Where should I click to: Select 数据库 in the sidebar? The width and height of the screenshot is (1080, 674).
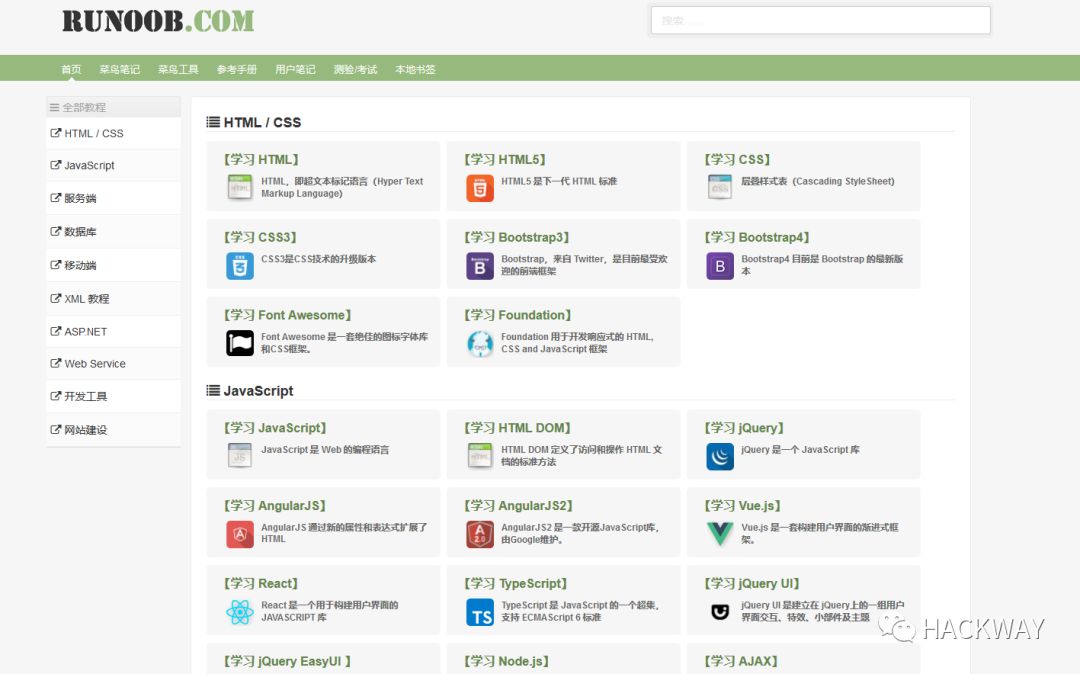click(80, 231)
